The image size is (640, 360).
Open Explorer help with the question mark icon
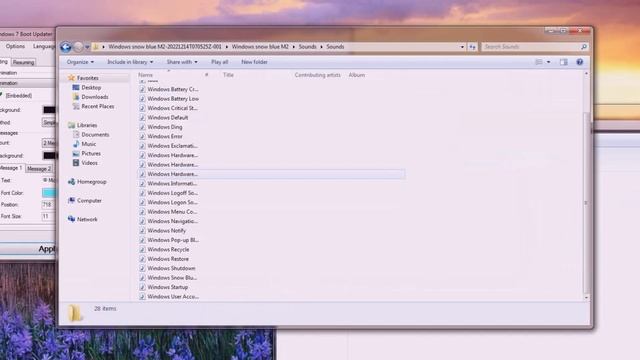580,62
